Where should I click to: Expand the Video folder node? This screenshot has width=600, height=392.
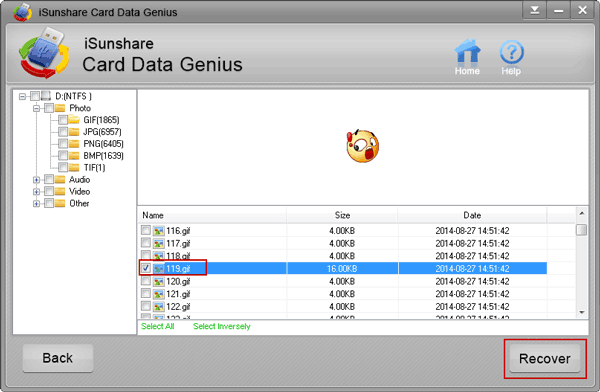37,192
